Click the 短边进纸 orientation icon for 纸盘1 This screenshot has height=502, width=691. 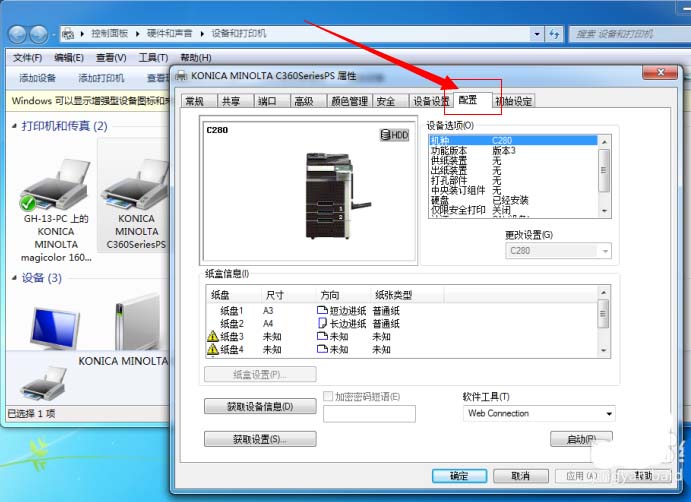tap(322, 310)
